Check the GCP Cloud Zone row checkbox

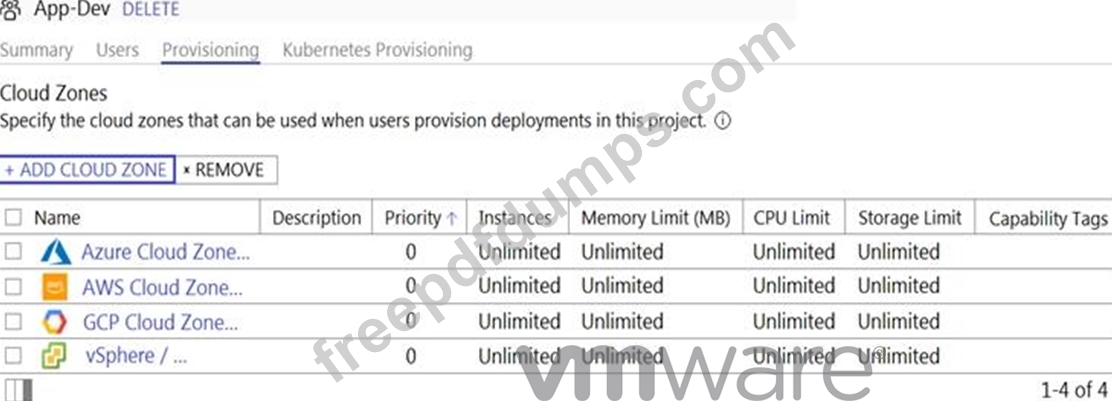(13, 322)
